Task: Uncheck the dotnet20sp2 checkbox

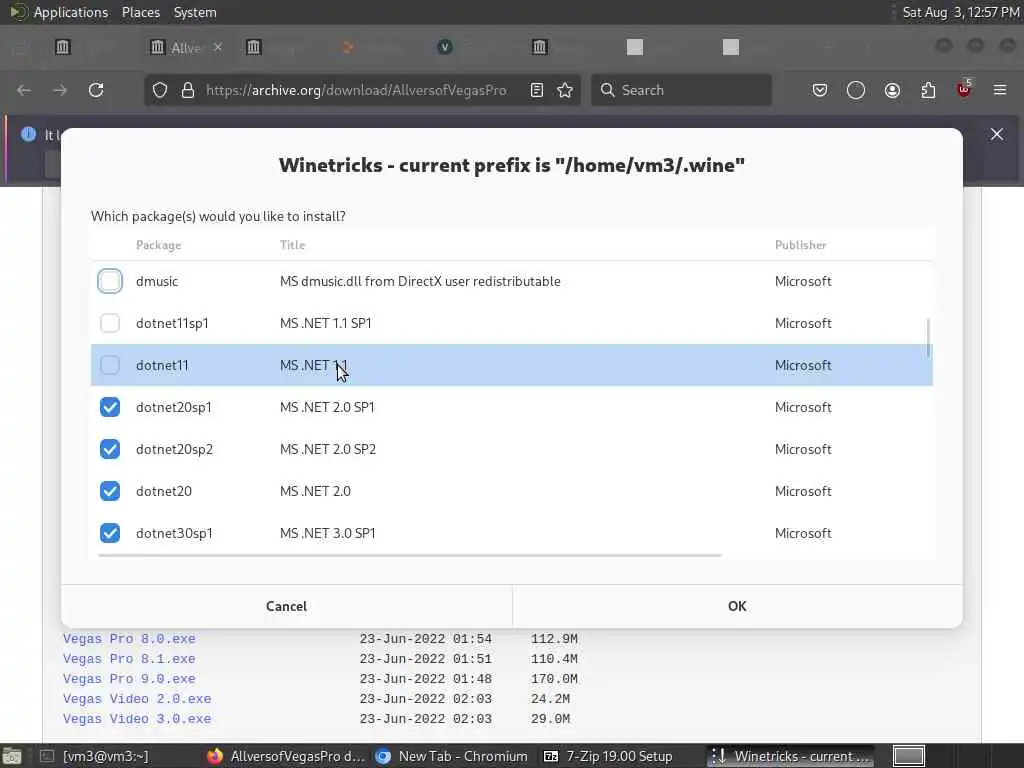Action: [x=110, y=449]
